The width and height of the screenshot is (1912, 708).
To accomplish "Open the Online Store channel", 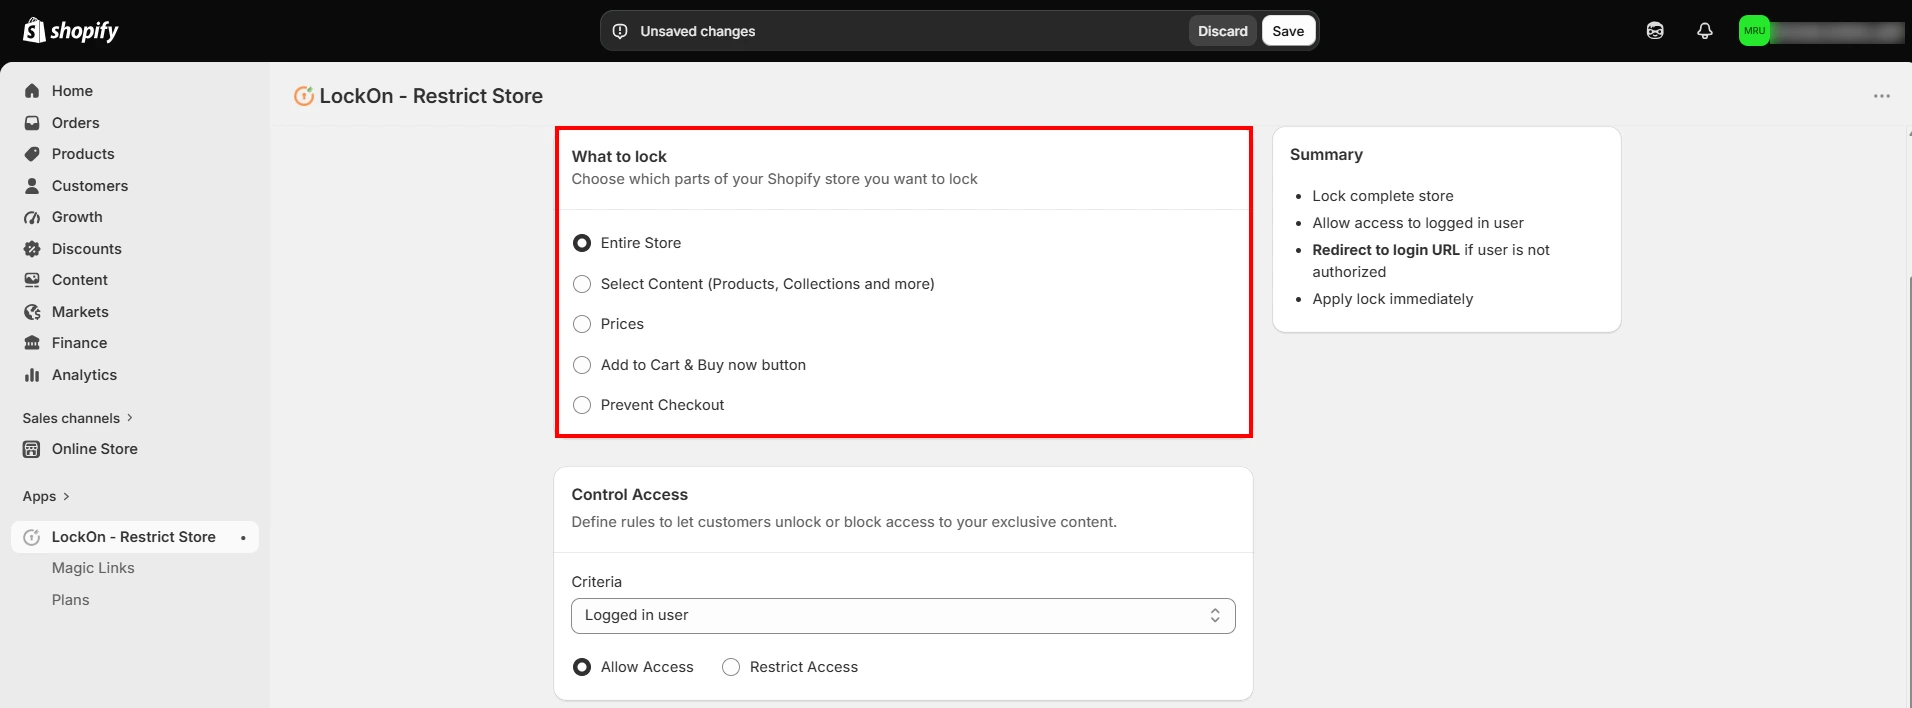I will pyautogui.click(x=95, y=449).
